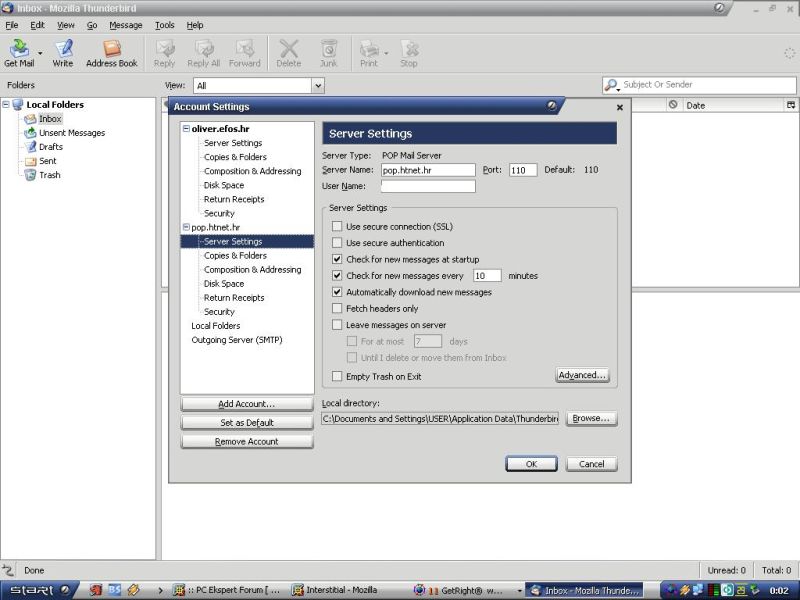This screenshot has height=600, width=800.
Task: Open the Address Book from toolbar
Action: click(111, 49)
